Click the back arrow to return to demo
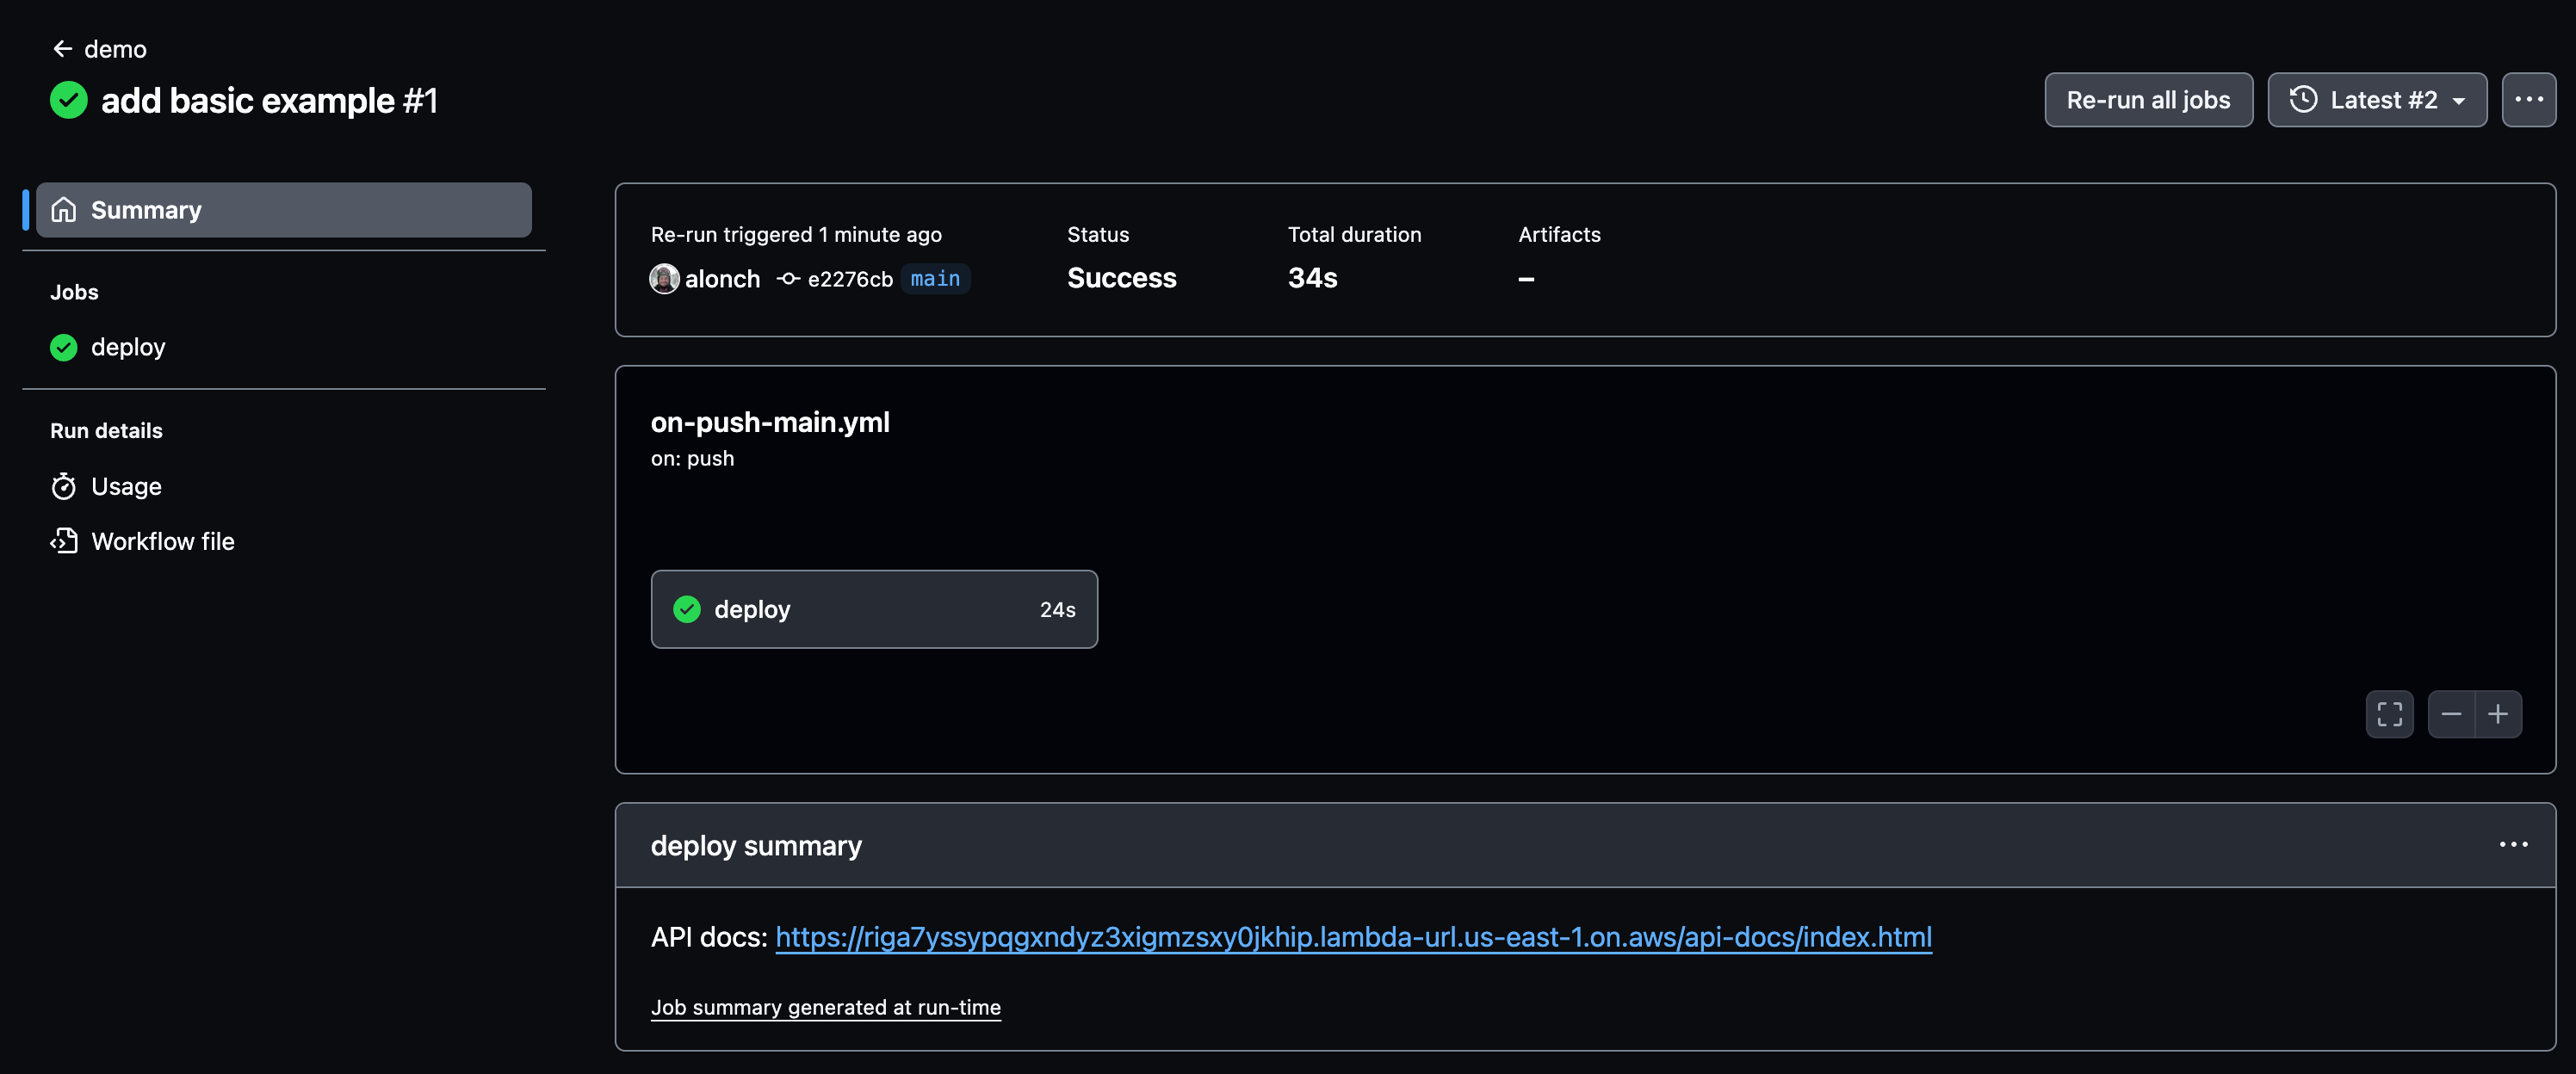This screenshot has height=1074, width=2576. [62, 48]
